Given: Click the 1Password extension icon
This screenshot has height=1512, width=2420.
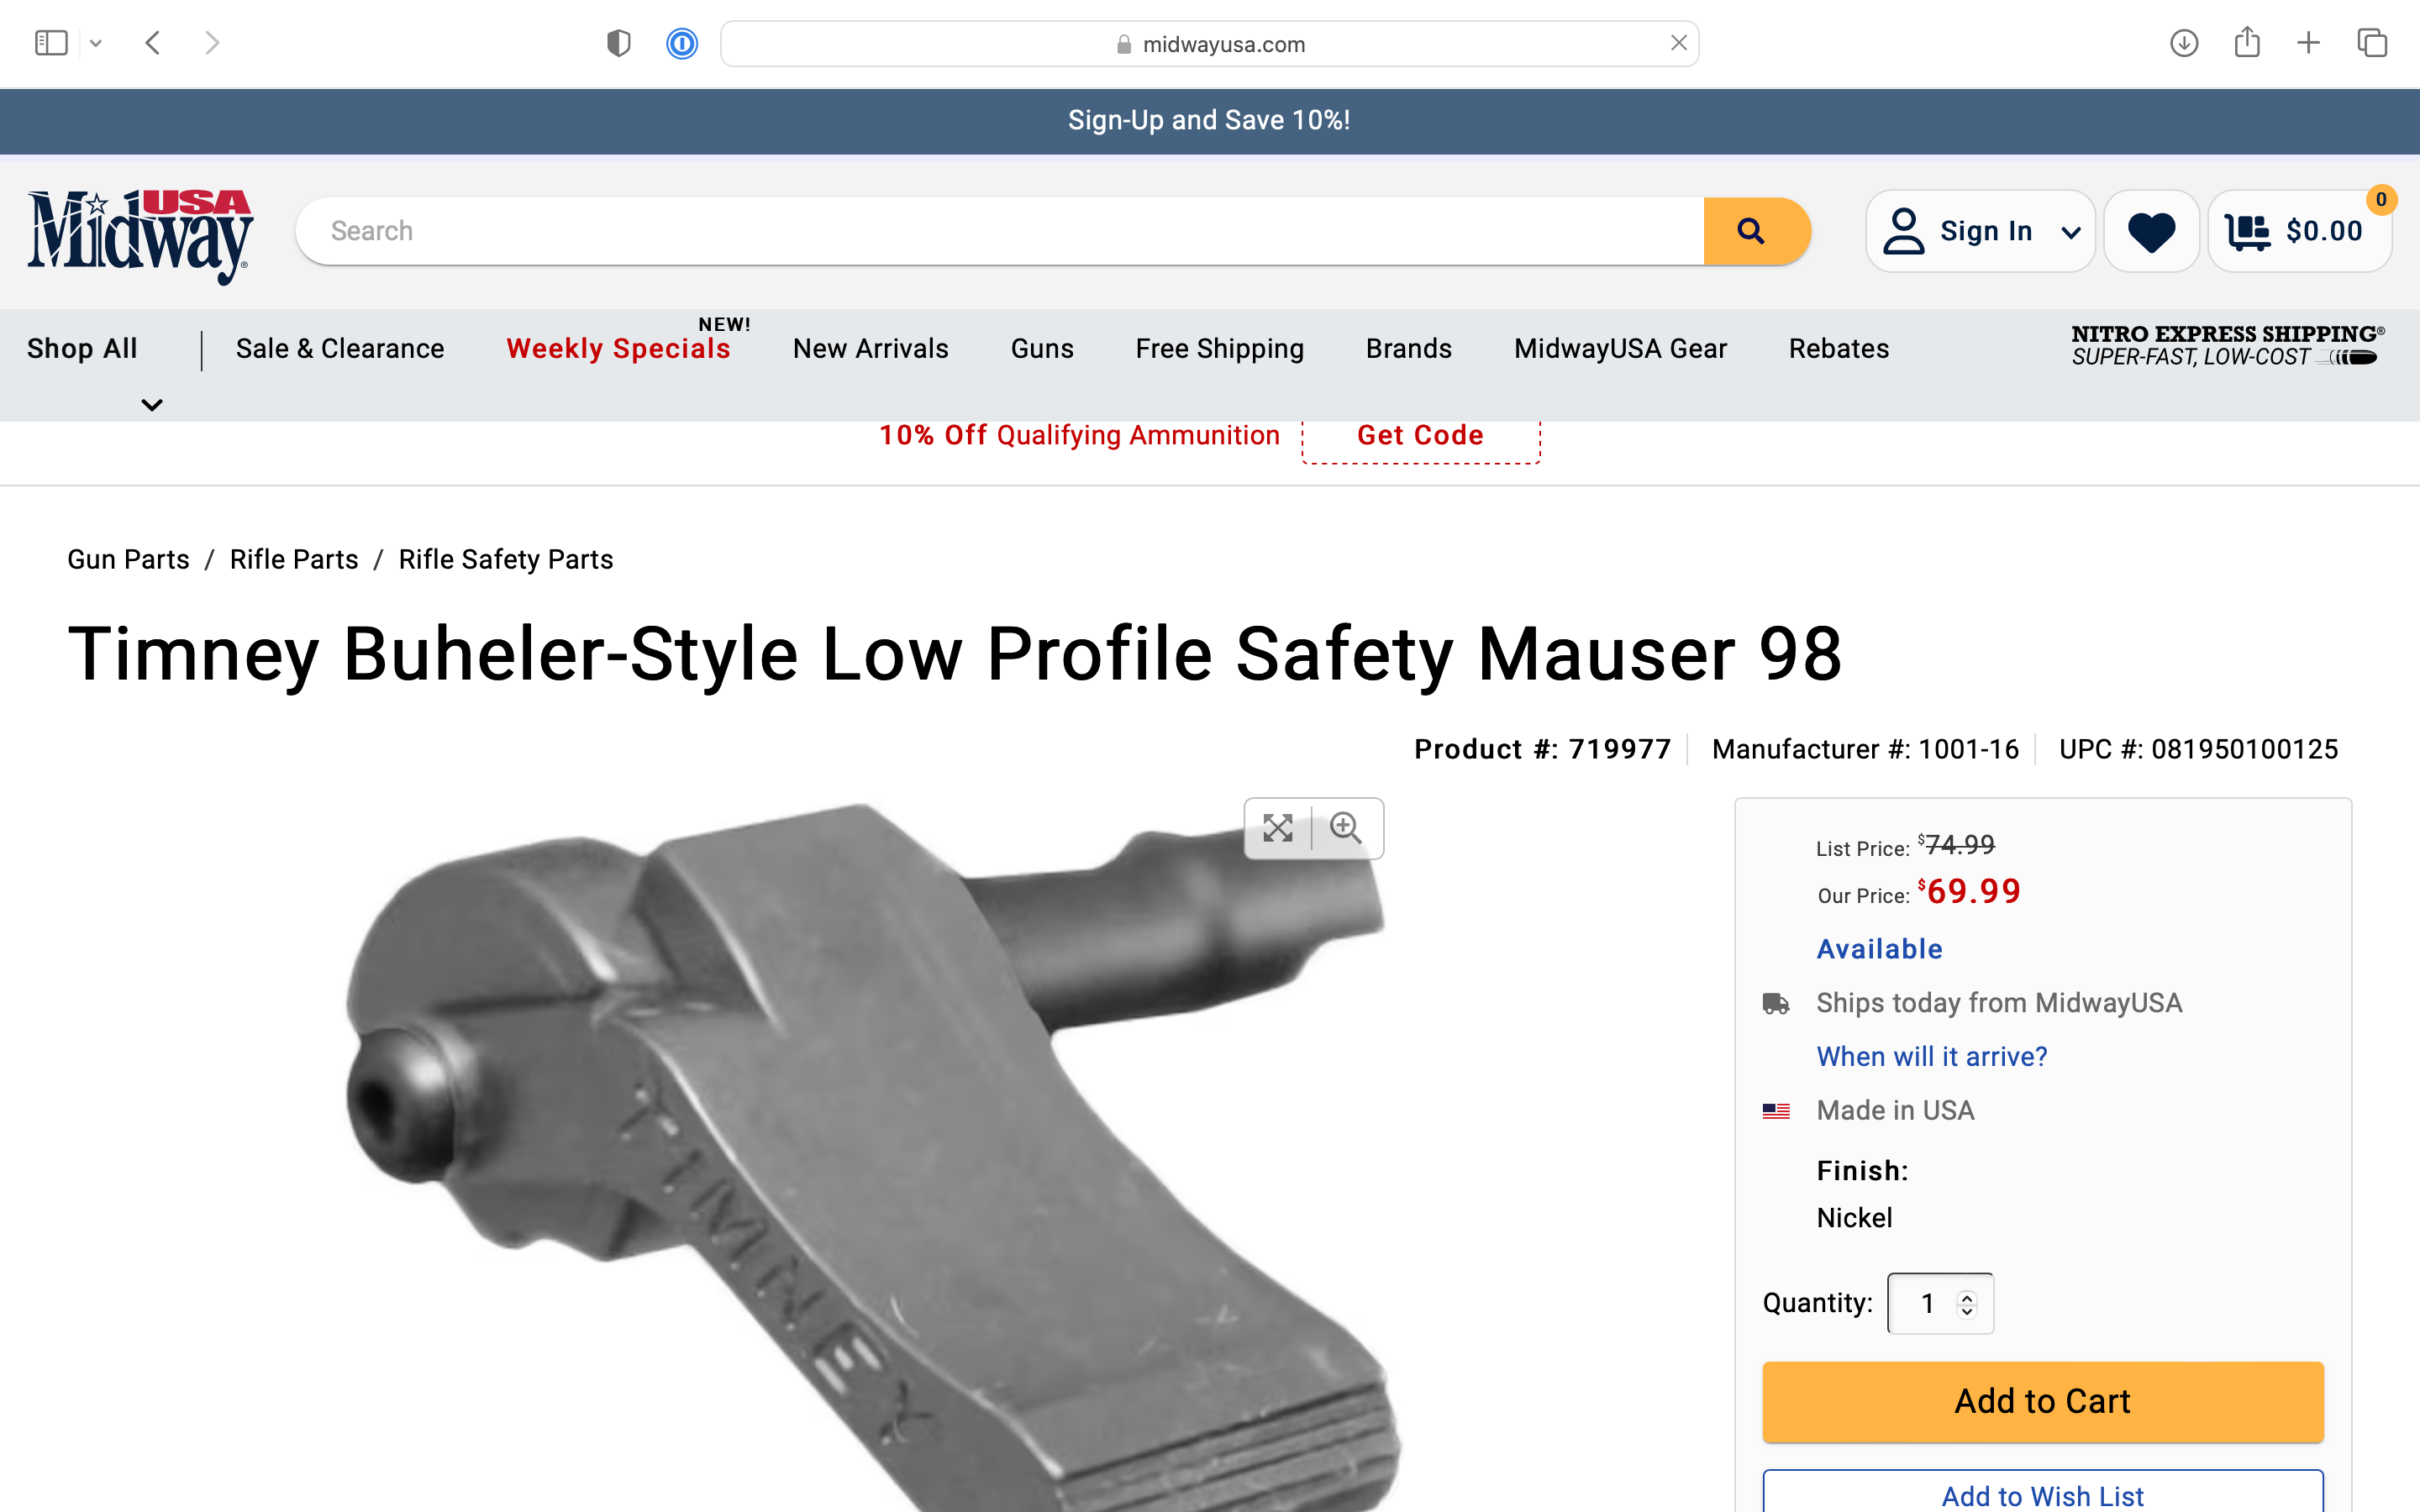Looking at the screenshot, I should pyautogui.click(x=682, y=44).
